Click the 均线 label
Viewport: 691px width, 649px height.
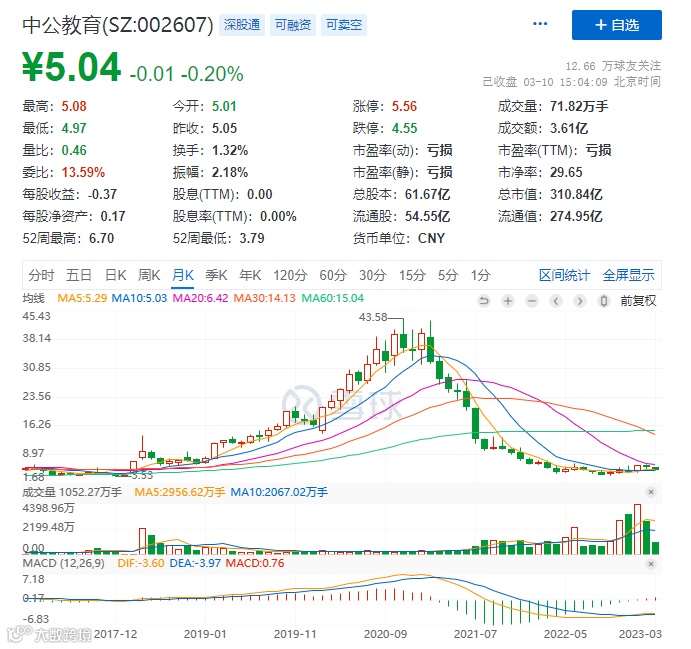33,298
